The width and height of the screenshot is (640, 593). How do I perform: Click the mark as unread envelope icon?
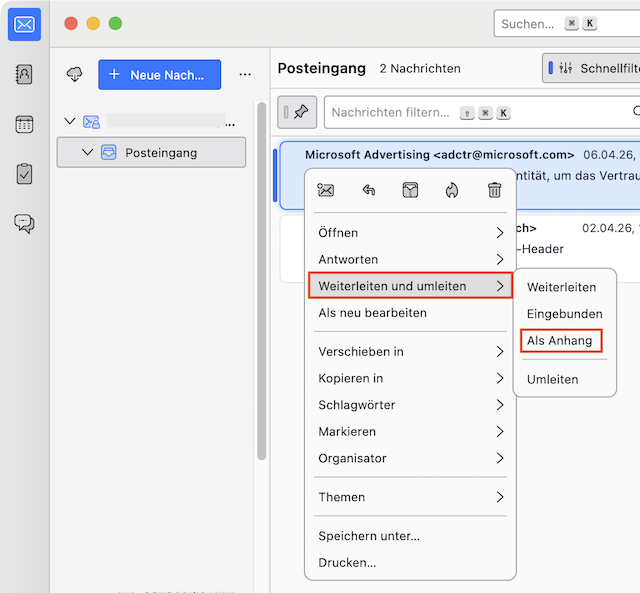tap(325, 190)
